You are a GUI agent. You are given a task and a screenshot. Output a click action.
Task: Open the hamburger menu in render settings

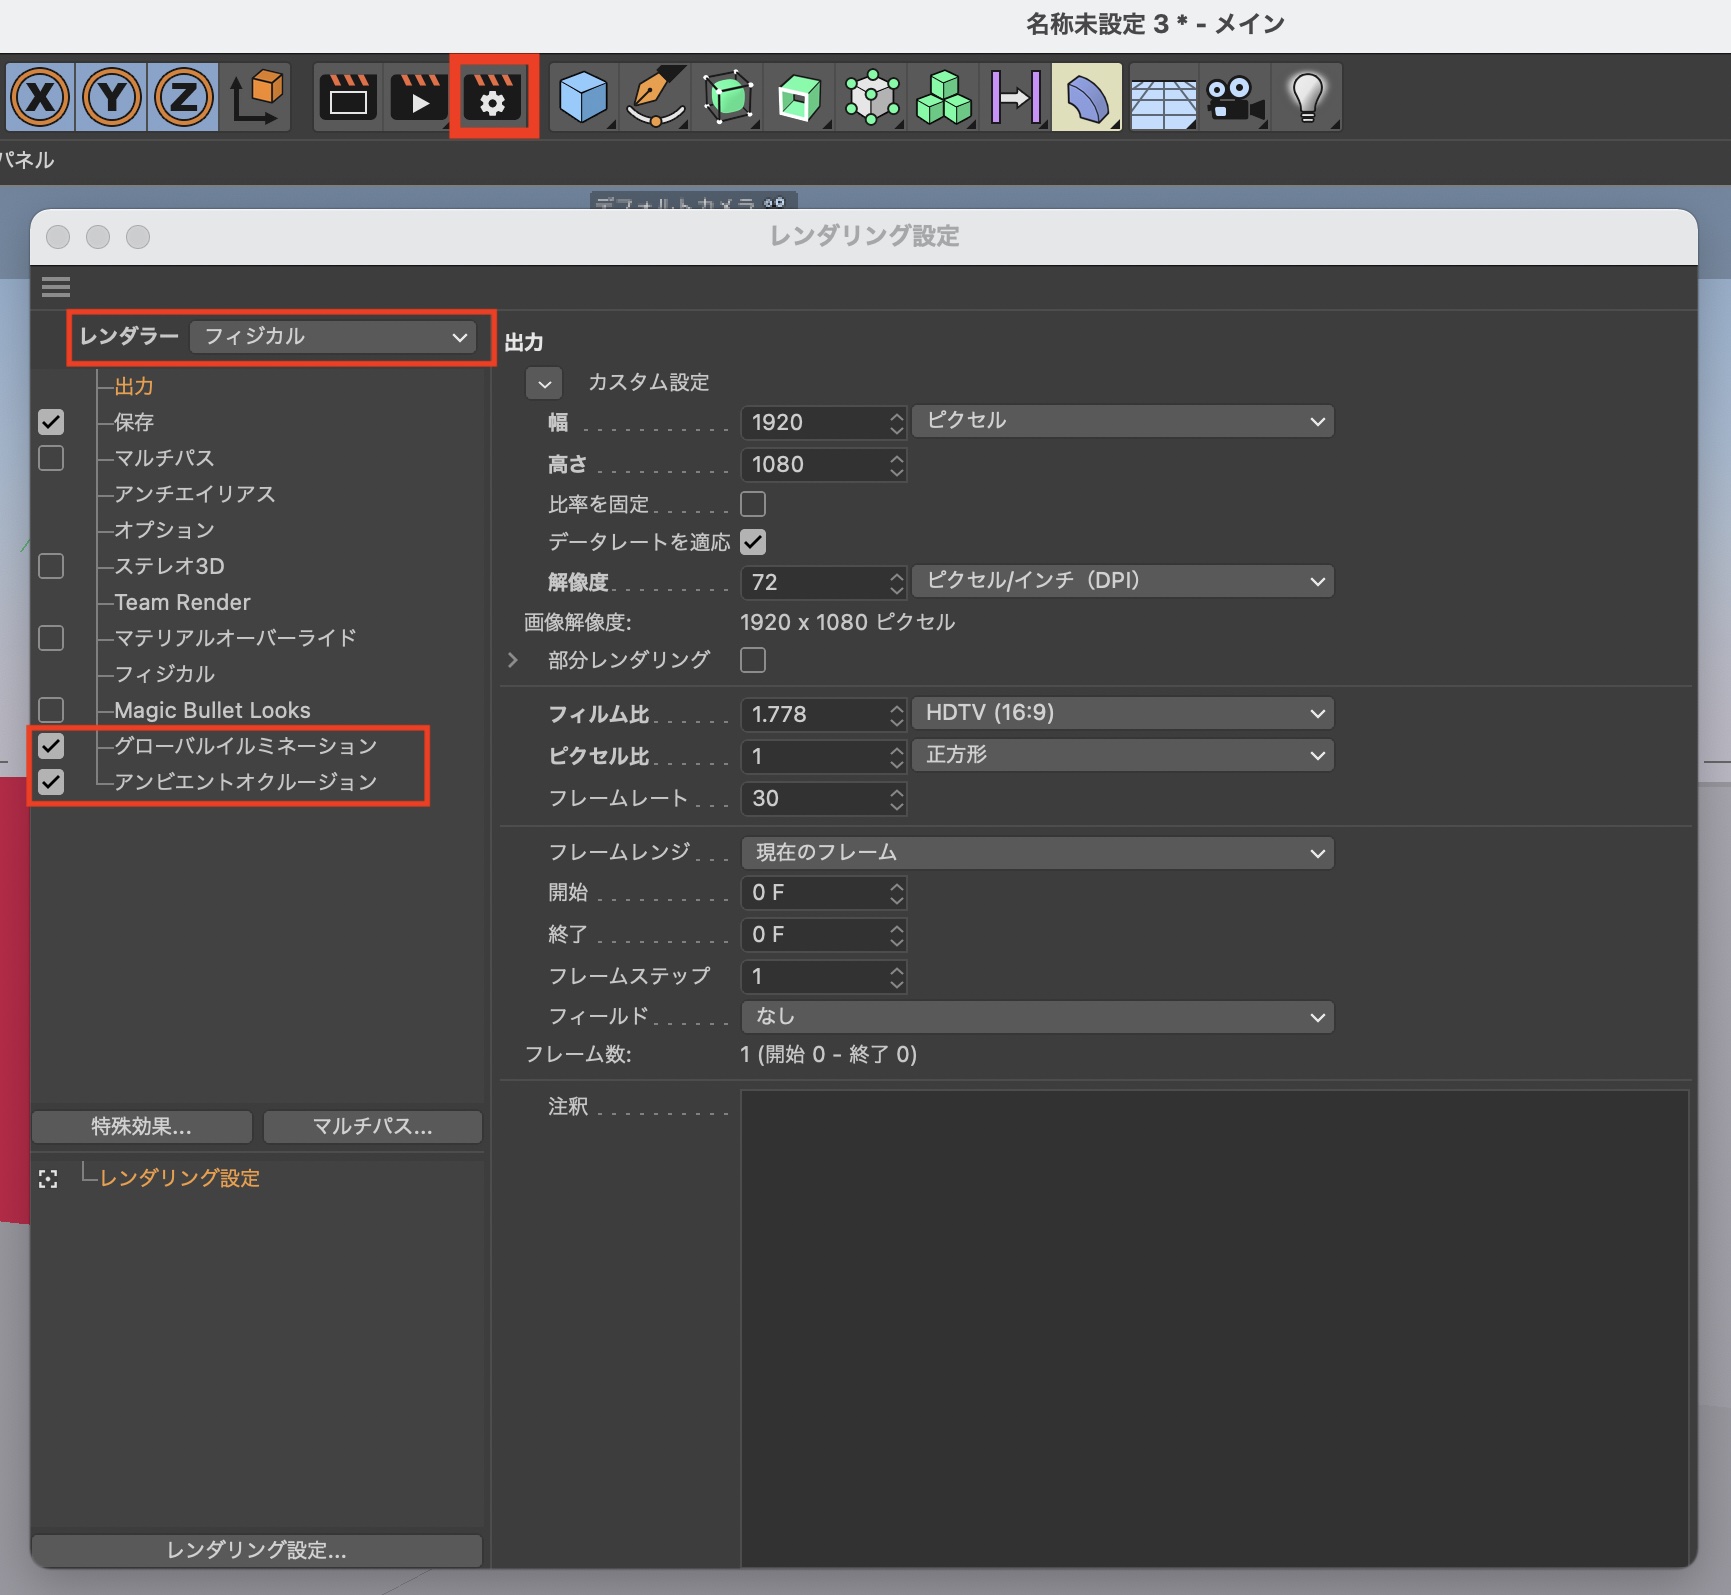click(x=56, y=288)
